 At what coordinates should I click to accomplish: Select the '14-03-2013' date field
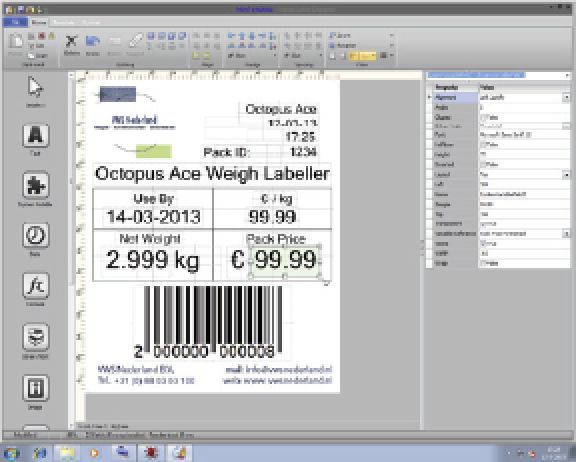[x=153, y=217]
